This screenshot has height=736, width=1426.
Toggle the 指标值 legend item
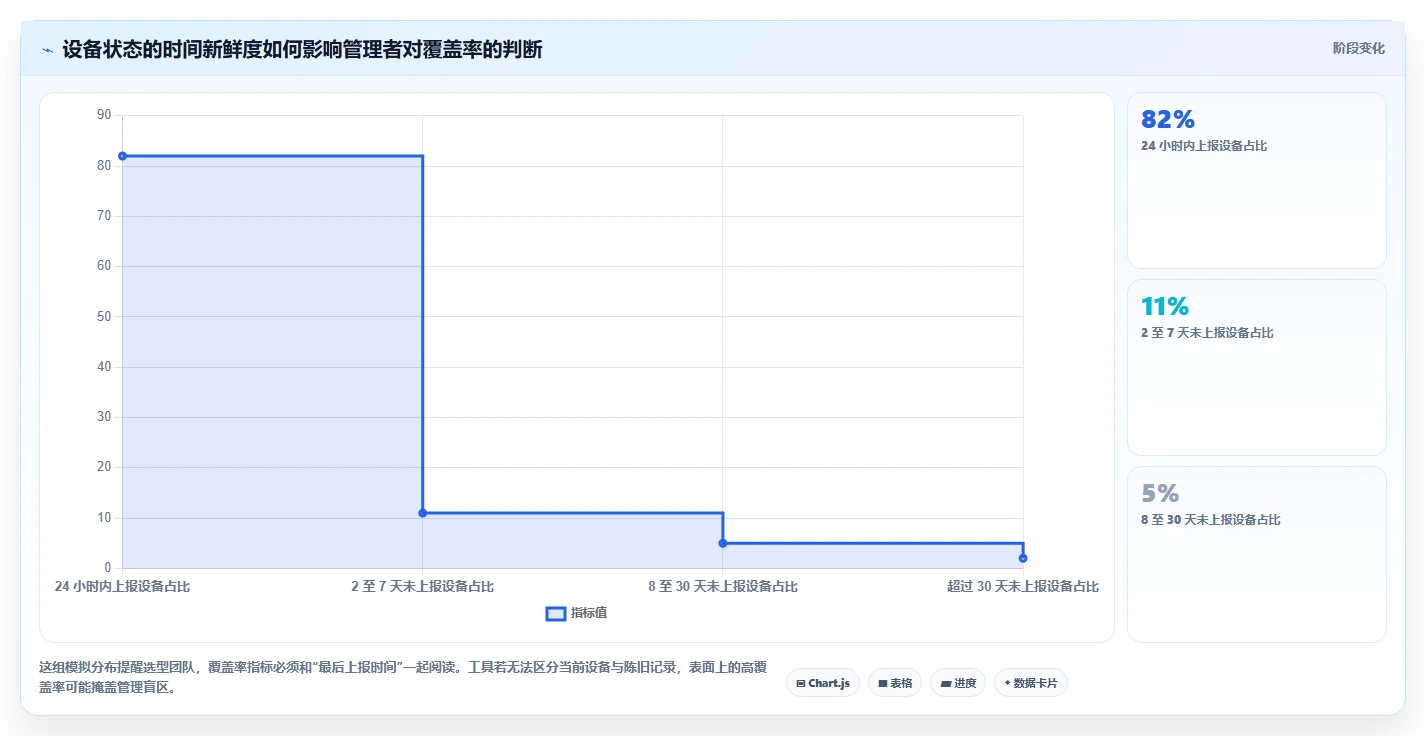click(576, 613)
